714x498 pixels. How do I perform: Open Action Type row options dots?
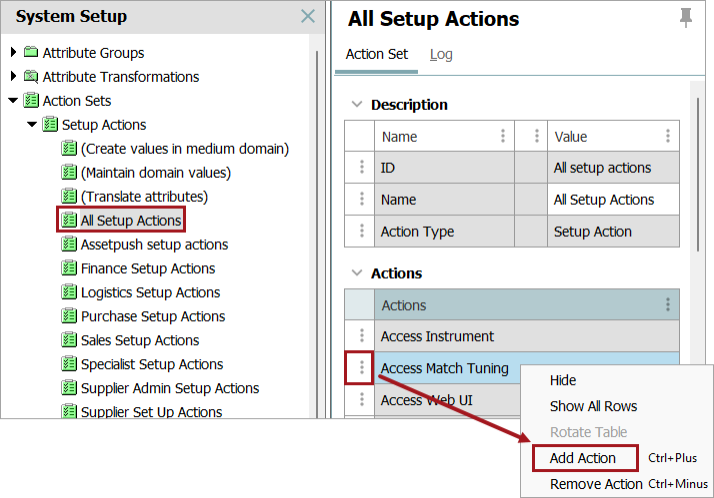tap(362, 231)
